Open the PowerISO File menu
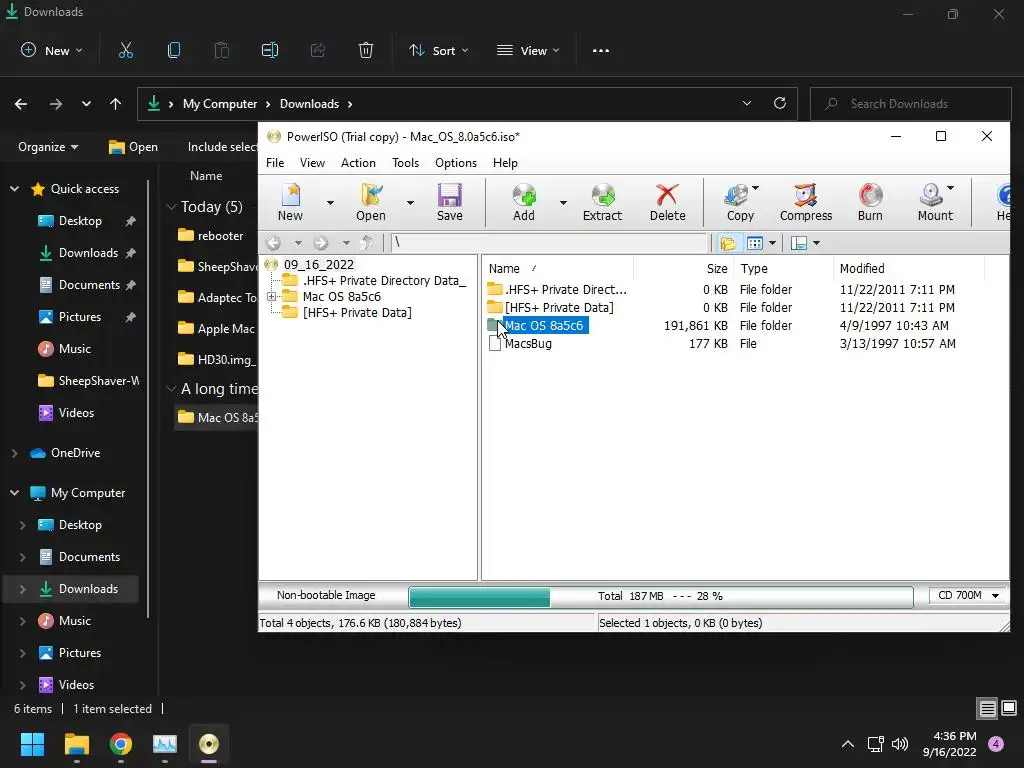 click(275, 163)
